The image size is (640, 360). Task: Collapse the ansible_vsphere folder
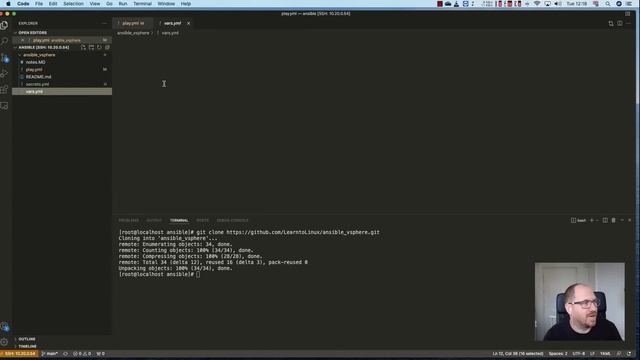(x=62, y=55)
